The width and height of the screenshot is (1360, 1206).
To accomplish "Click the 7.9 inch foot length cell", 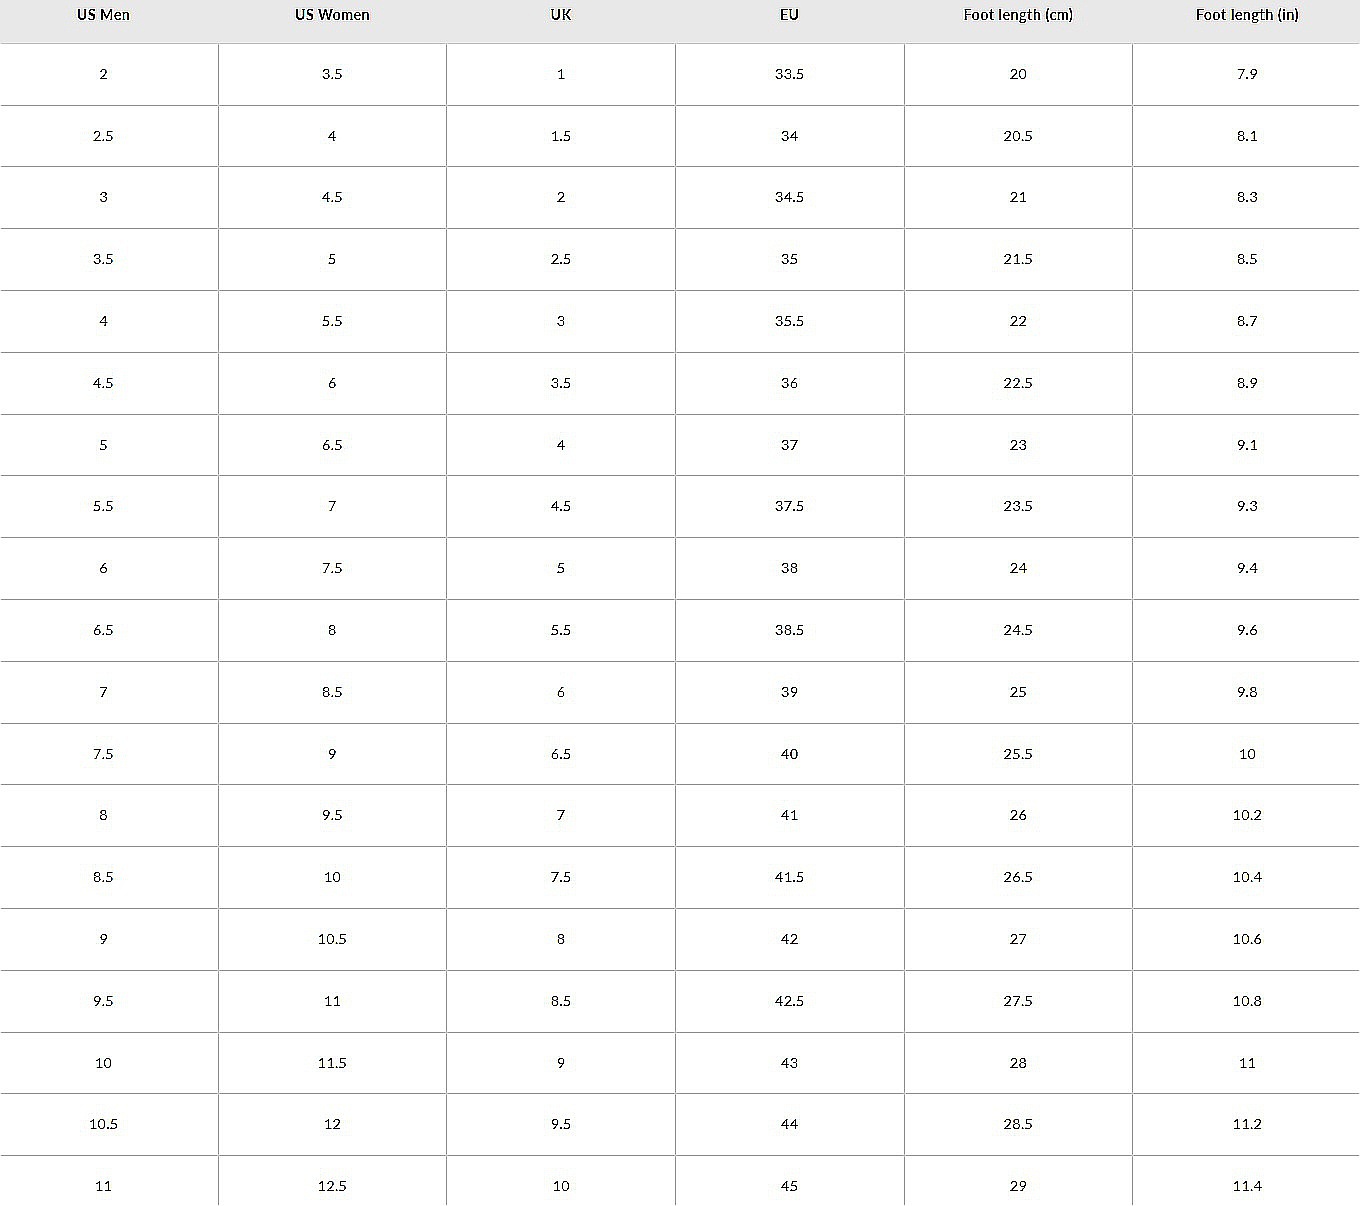I will pyautogui.click(x=1247, y=74).
